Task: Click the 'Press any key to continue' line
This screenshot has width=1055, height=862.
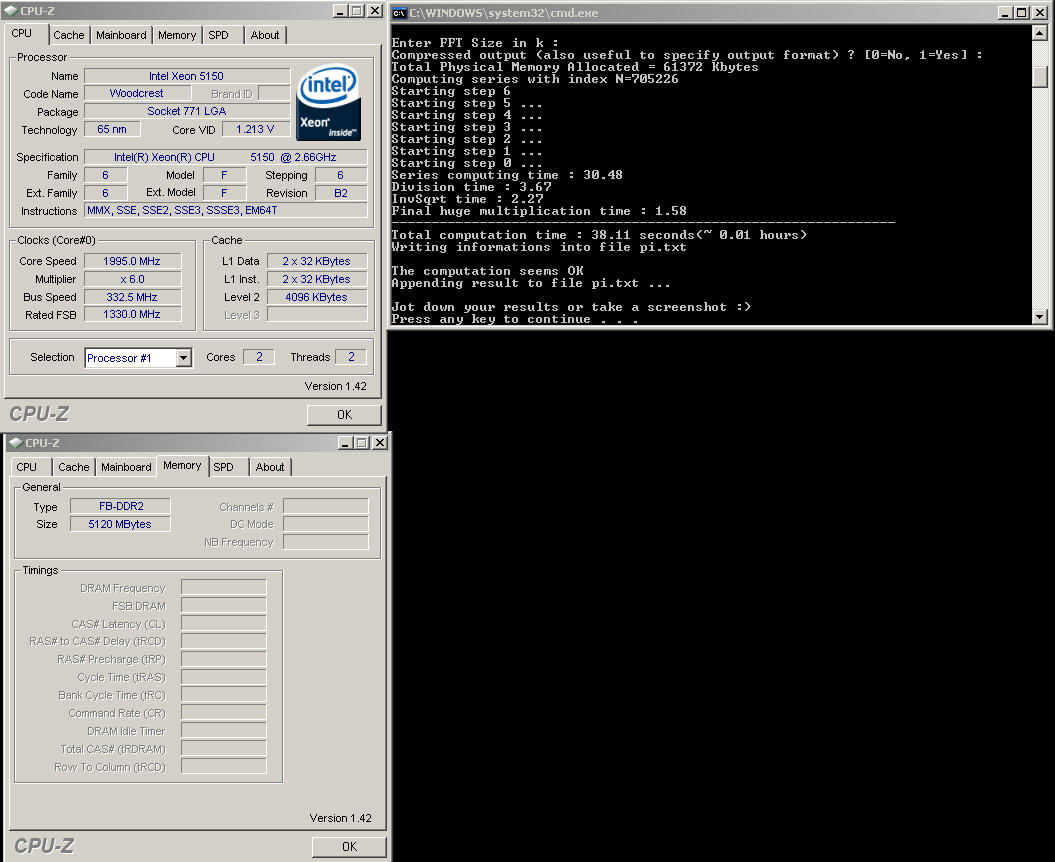Action: (515, 319)
